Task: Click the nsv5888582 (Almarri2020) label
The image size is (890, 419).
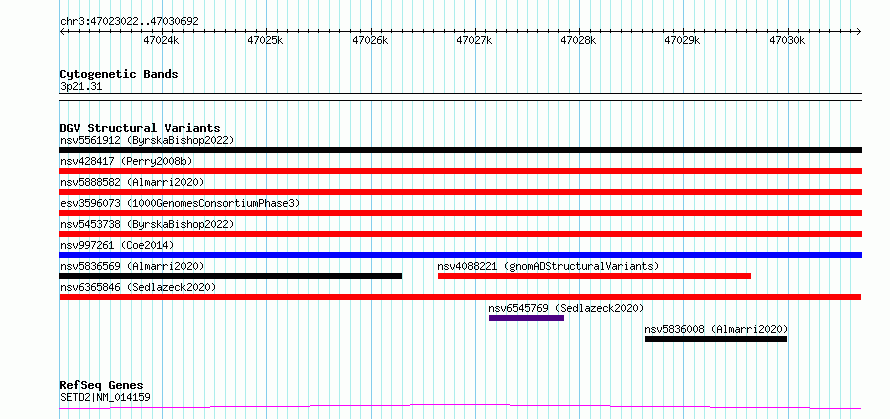Action: [132, 182]
